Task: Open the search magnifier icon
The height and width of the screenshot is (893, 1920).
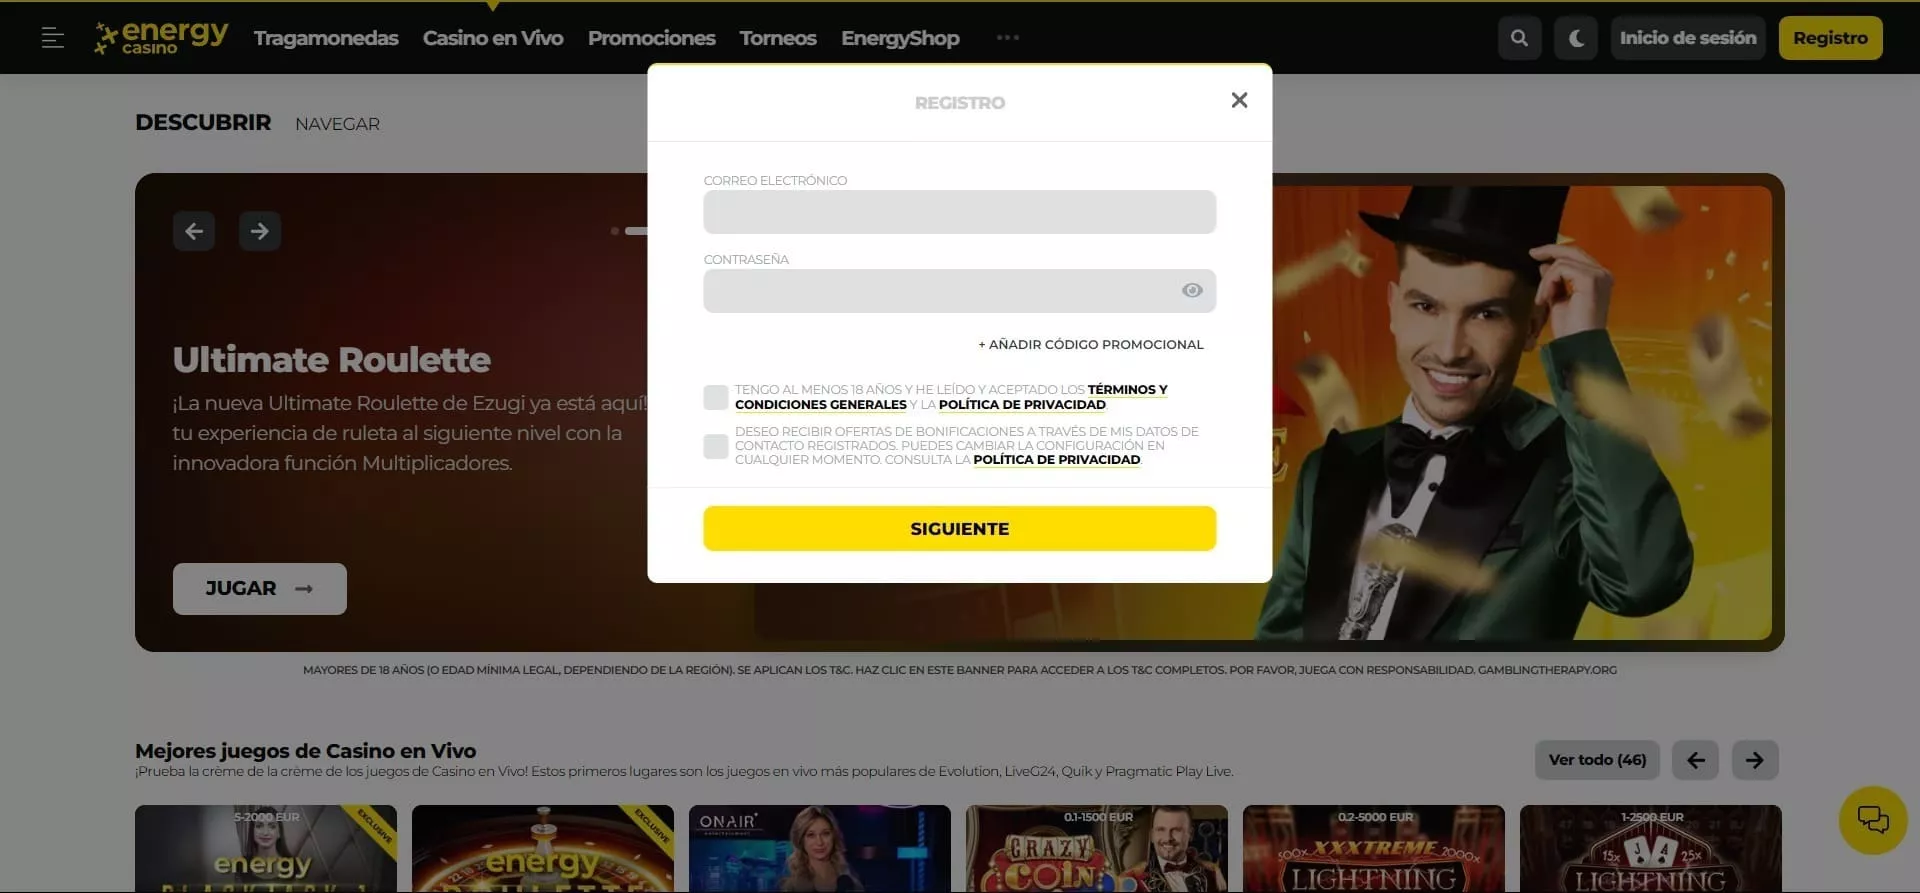Action: click(1519, 38)
